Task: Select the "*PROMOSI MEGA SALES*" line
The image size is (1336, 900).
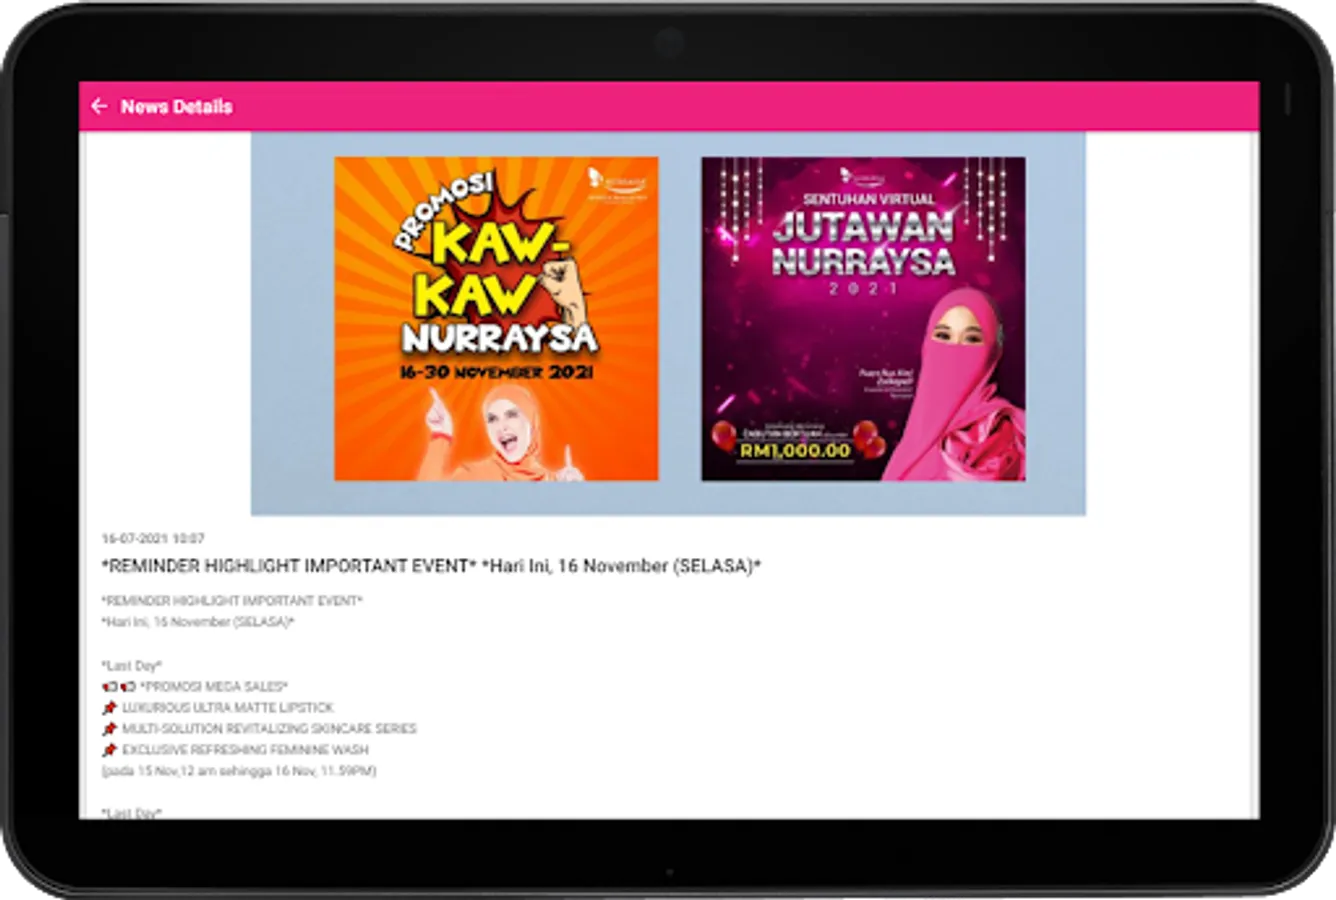Action: tap(214, 687)
